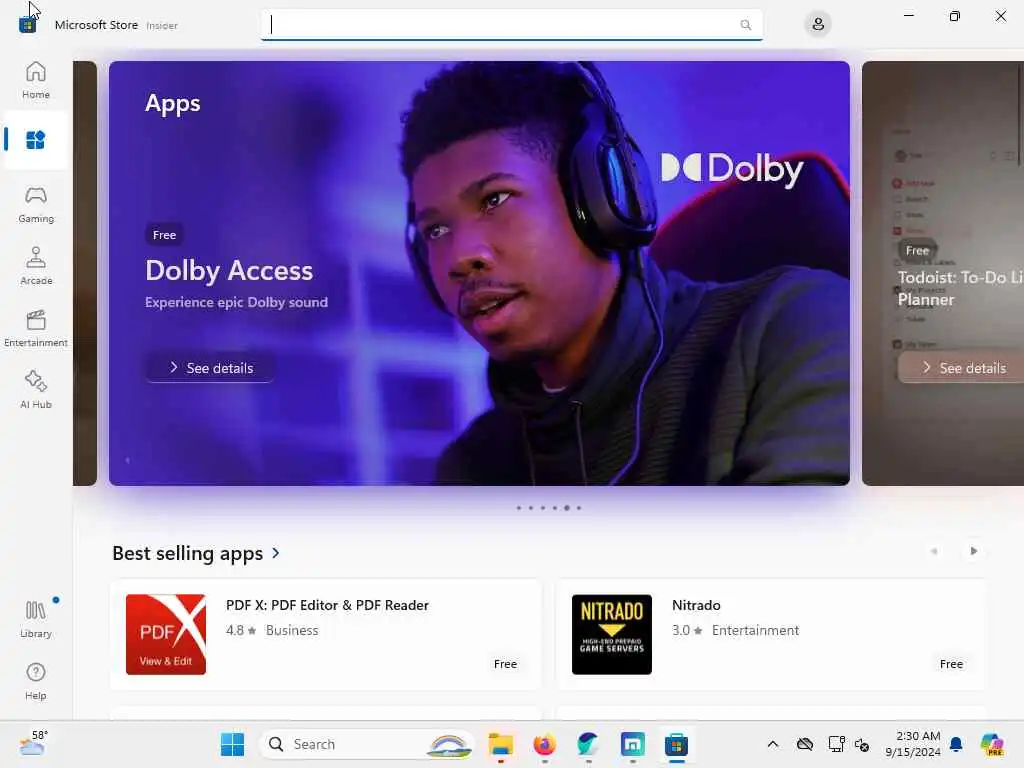Open the Nitrado app title
The width and height of the screenshot is (1024, 768).
click(x=696, y=605)
